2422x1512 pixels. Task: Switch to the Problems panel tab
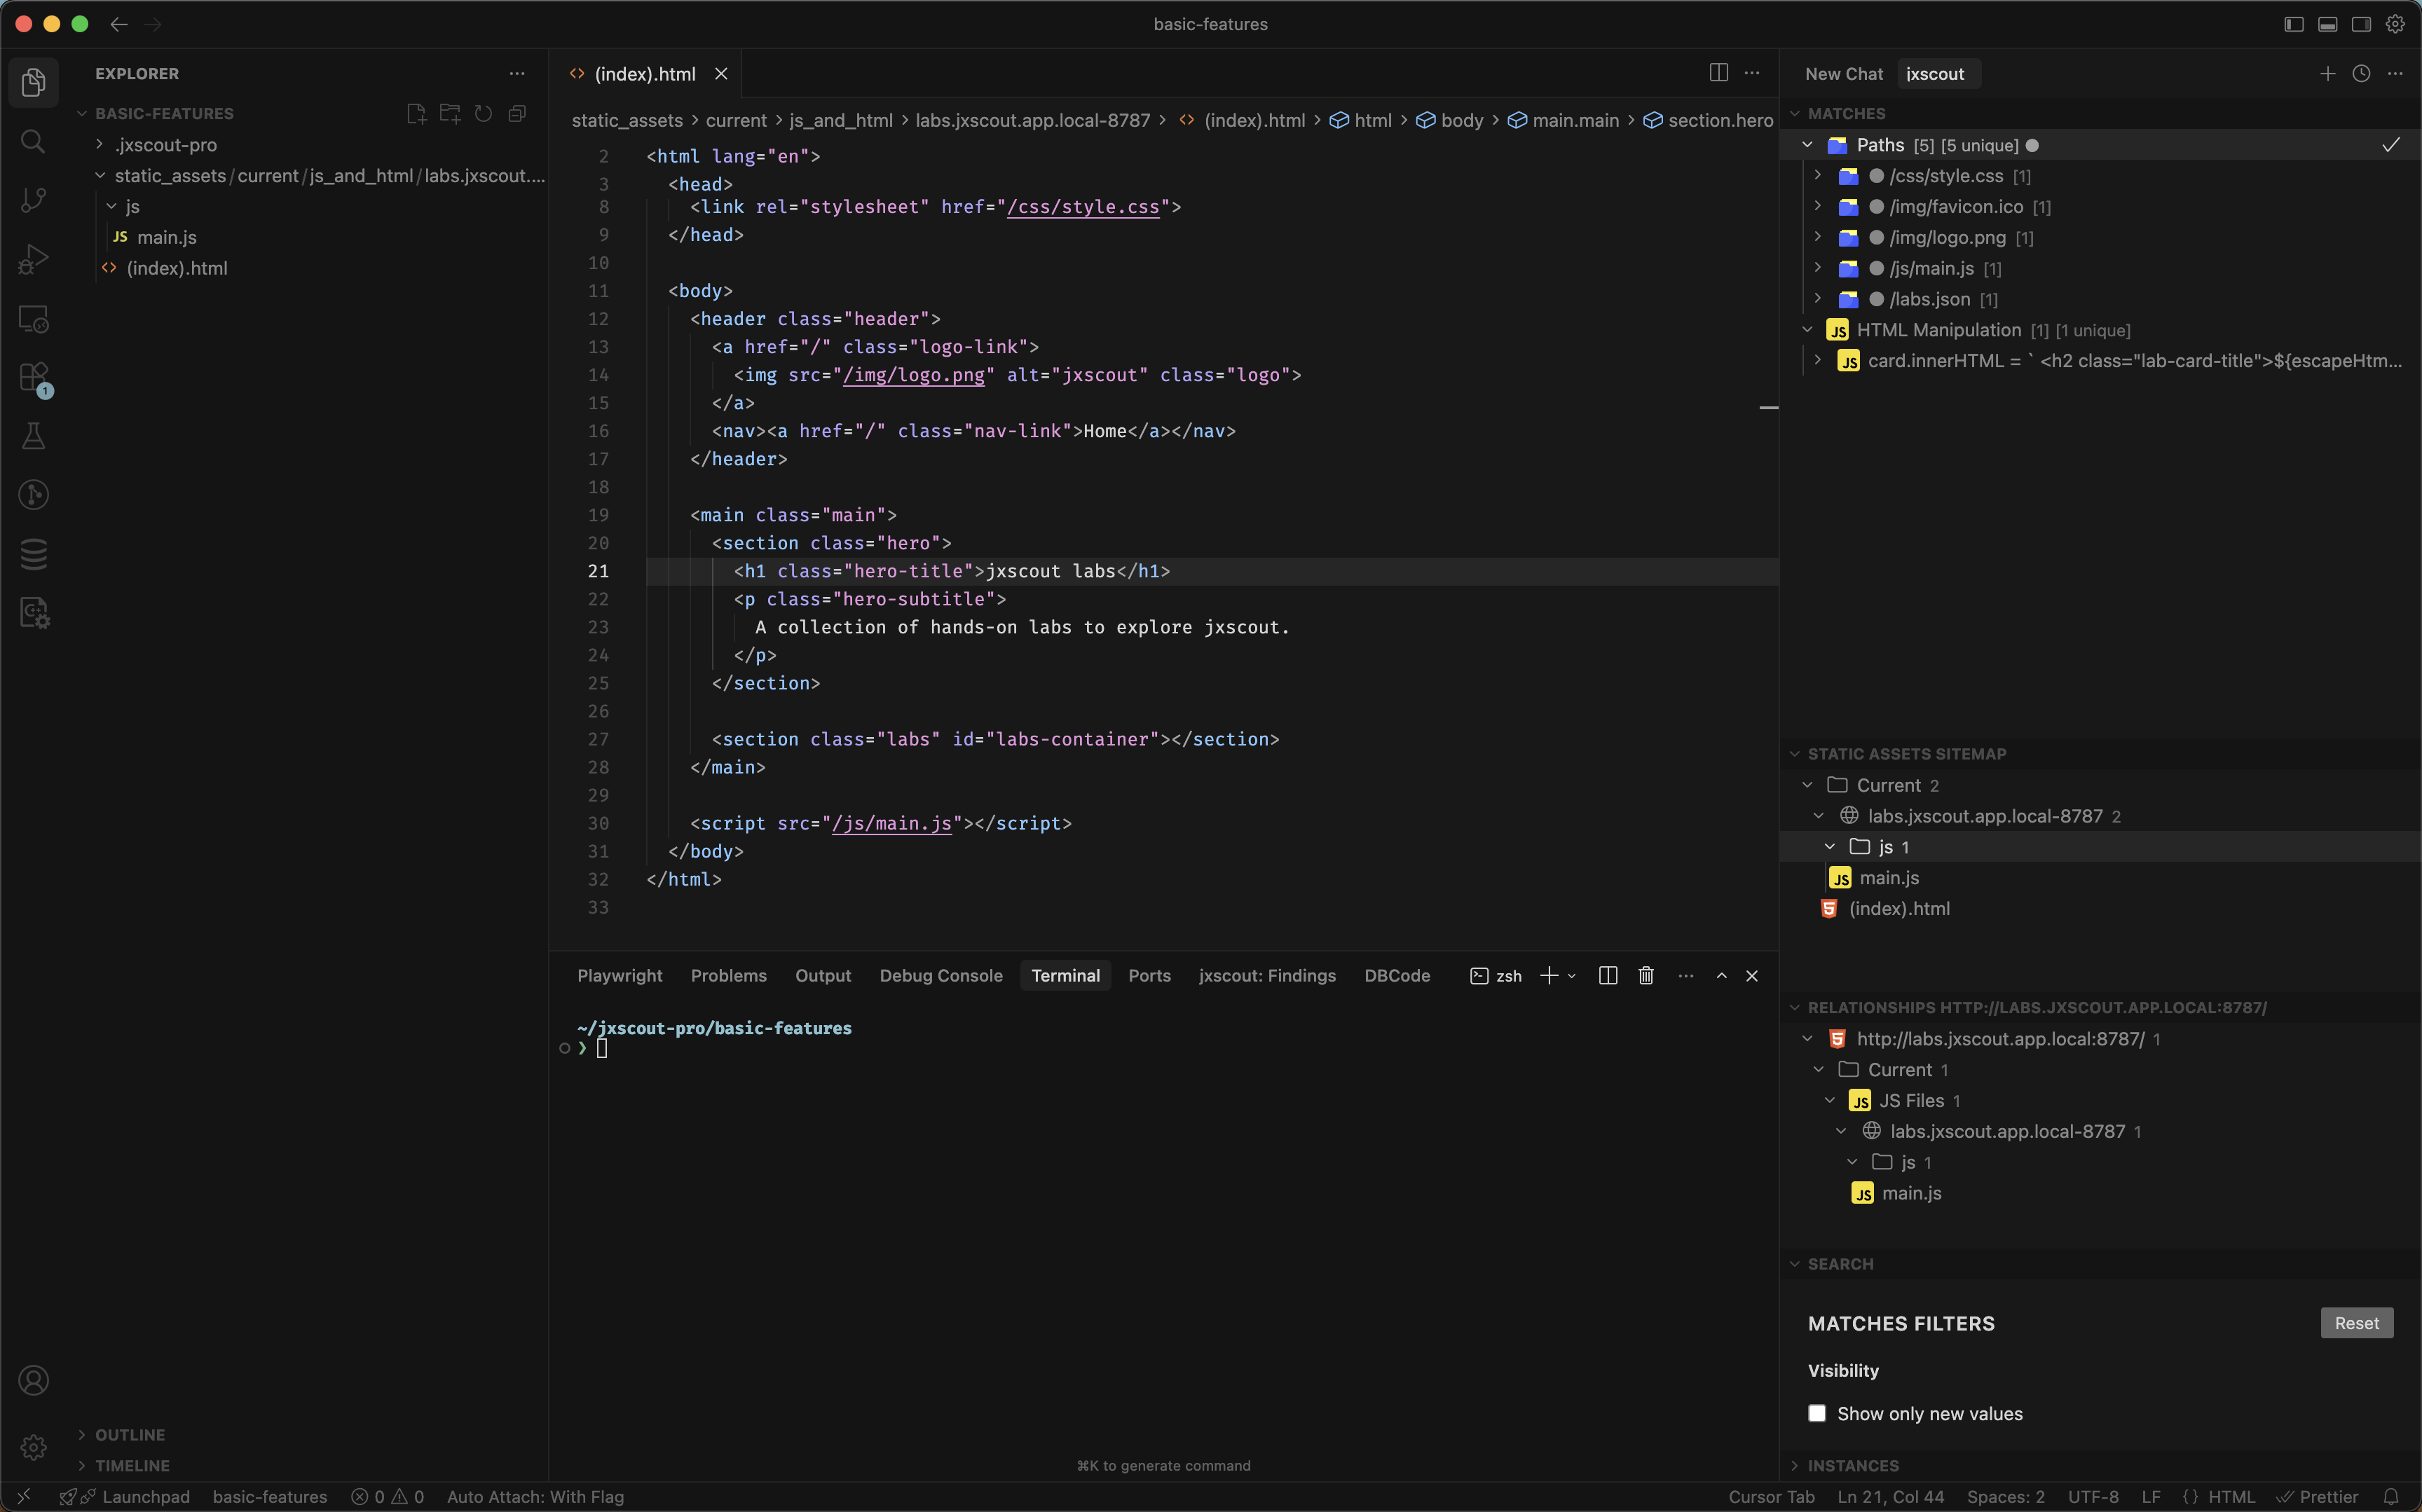click(x=729, y=976)
